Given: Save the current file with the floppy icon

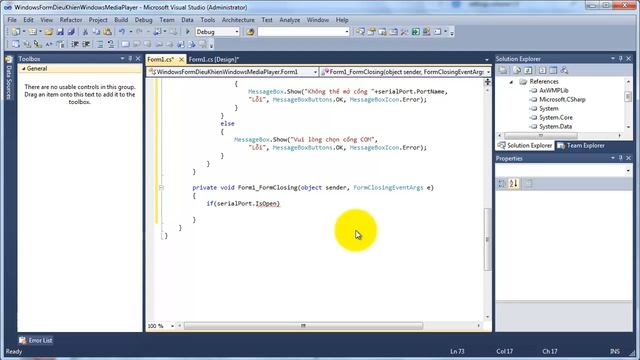Looking at the screenshot, I should (60, 31).
